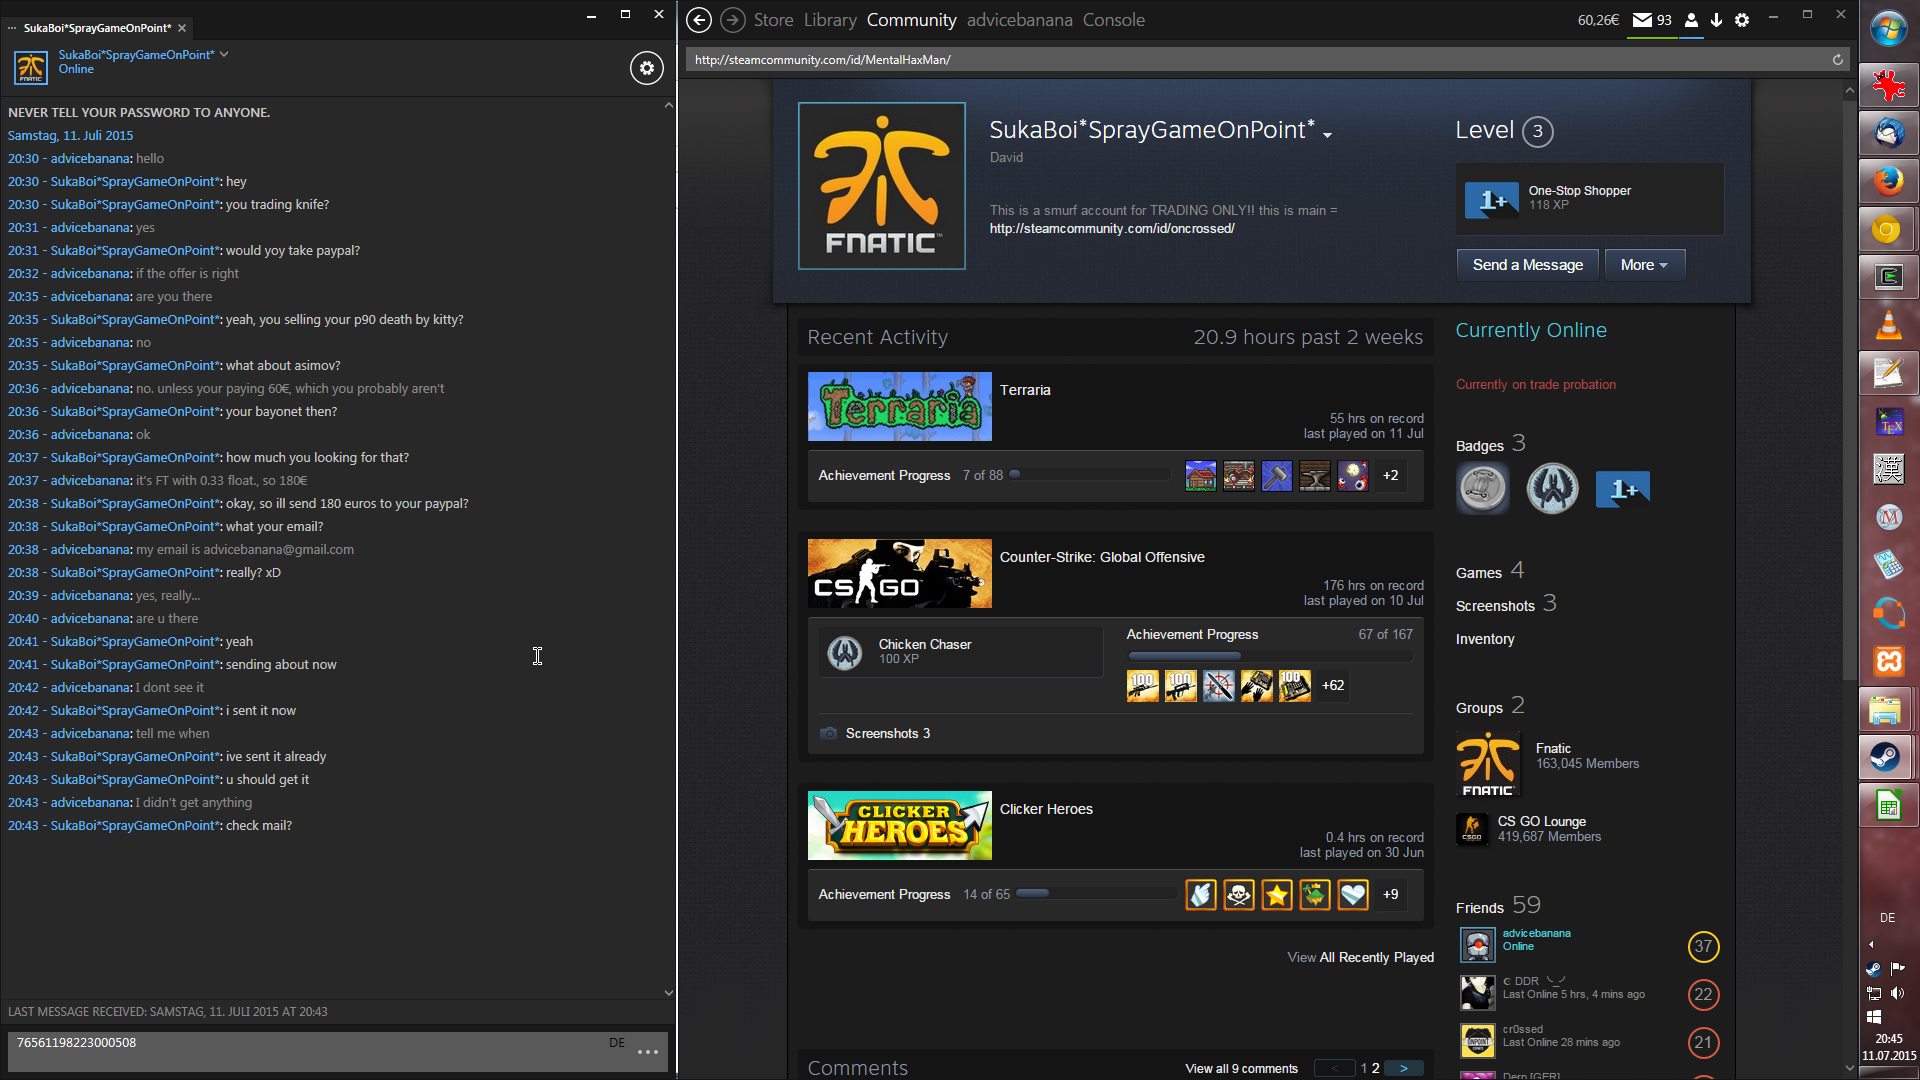Open the oncrossed main profile link
Viewport: 1920px width, 1080px height.
point(1112,229)
